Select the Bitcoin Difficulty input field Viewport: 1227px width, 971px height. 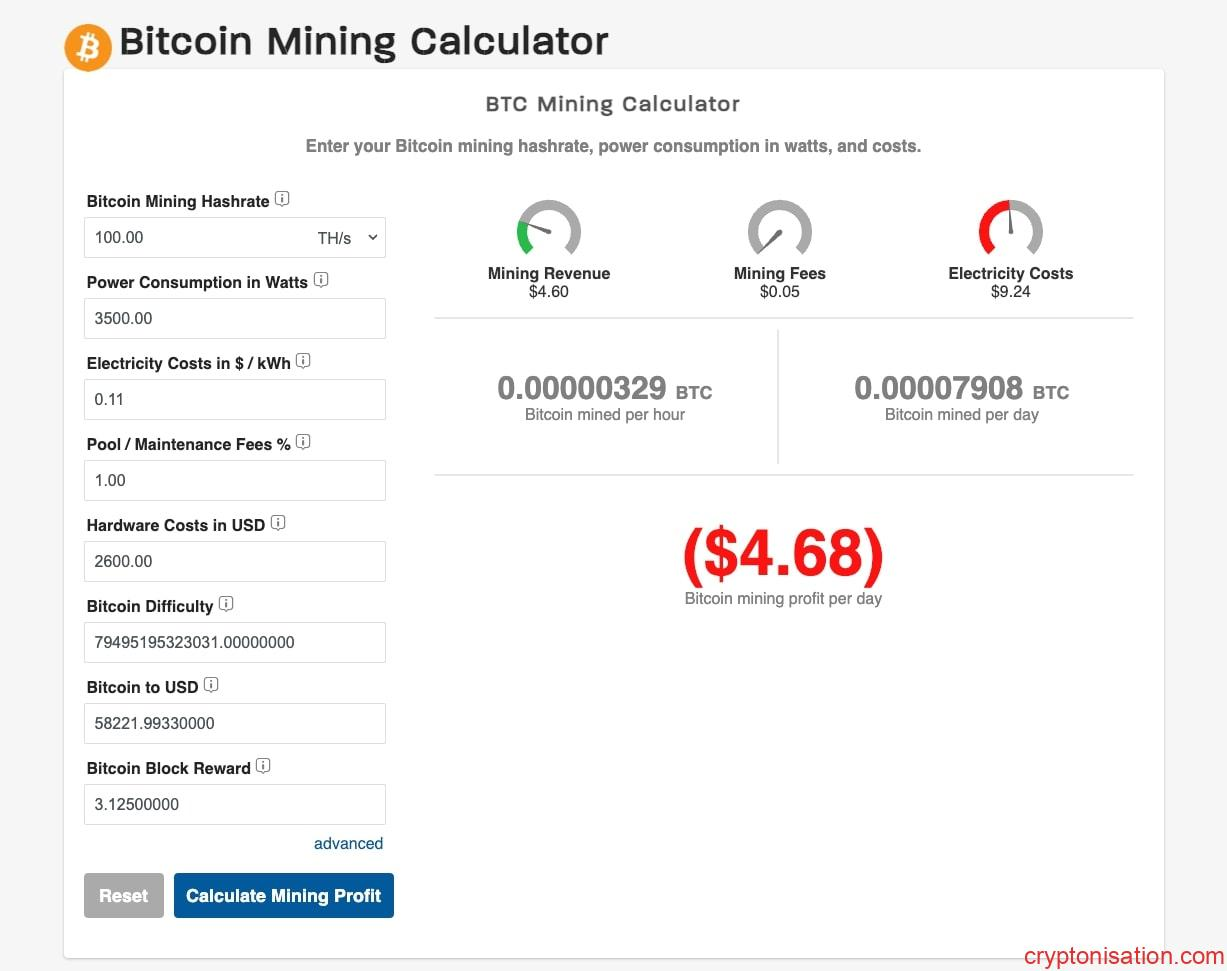235,642
